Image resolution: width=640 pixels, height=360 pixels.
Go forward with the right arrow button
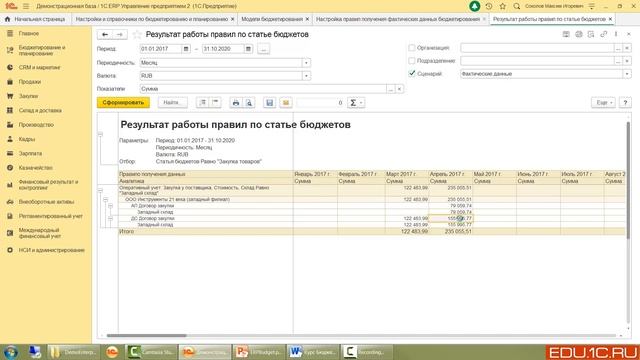pyautogui.click(x=120, y=35)
